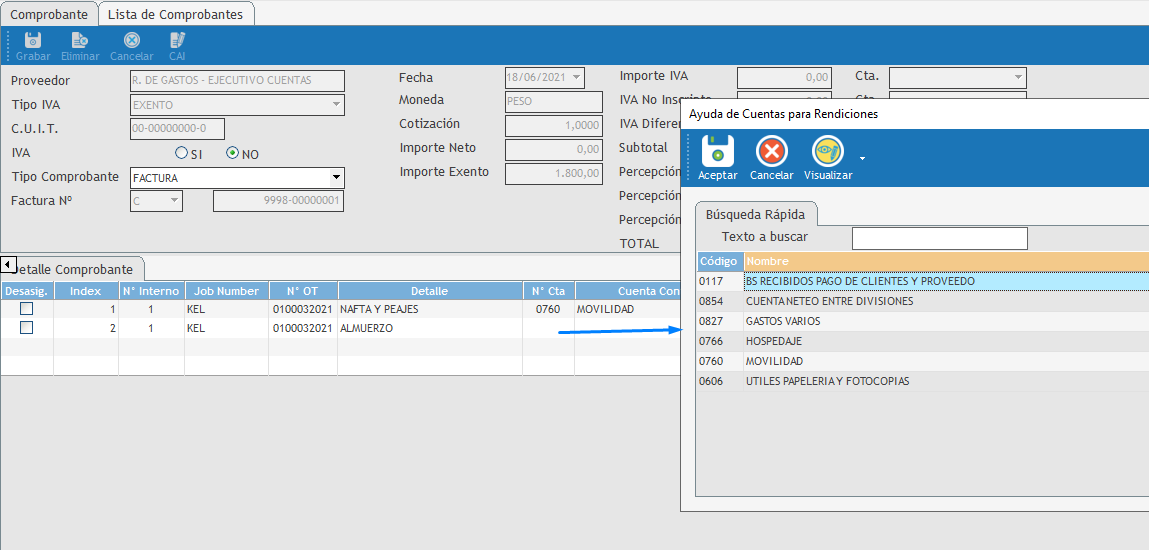Click the CAI toolbar icon
Viewport: 1149px width, 550px height.
tap(177, 41)
